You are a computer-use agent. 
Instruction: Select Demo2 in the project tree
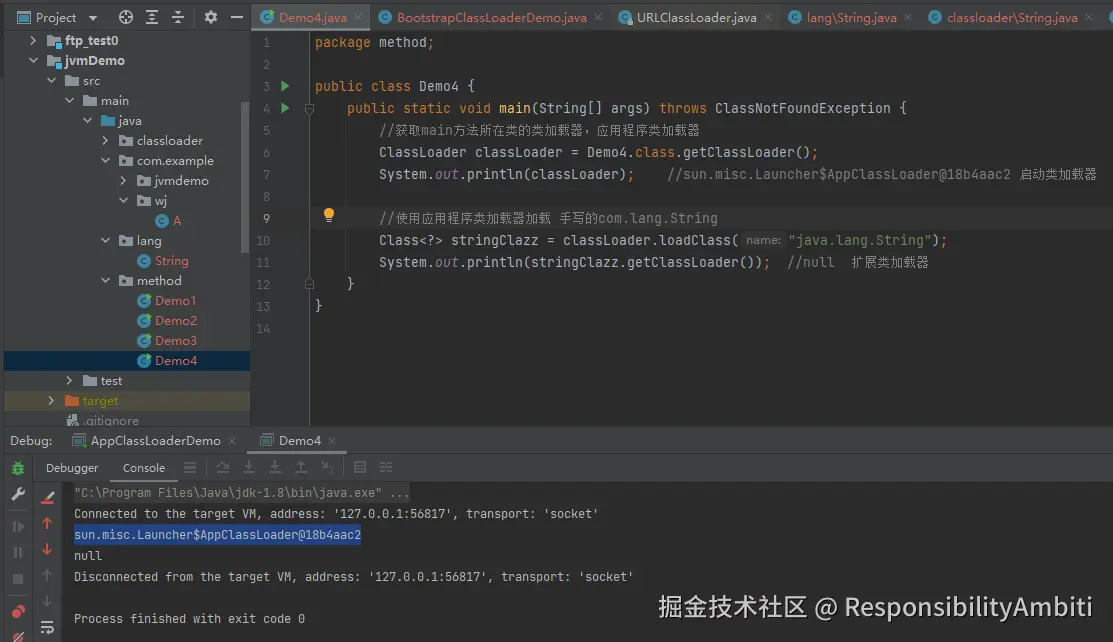coord(167,320)
